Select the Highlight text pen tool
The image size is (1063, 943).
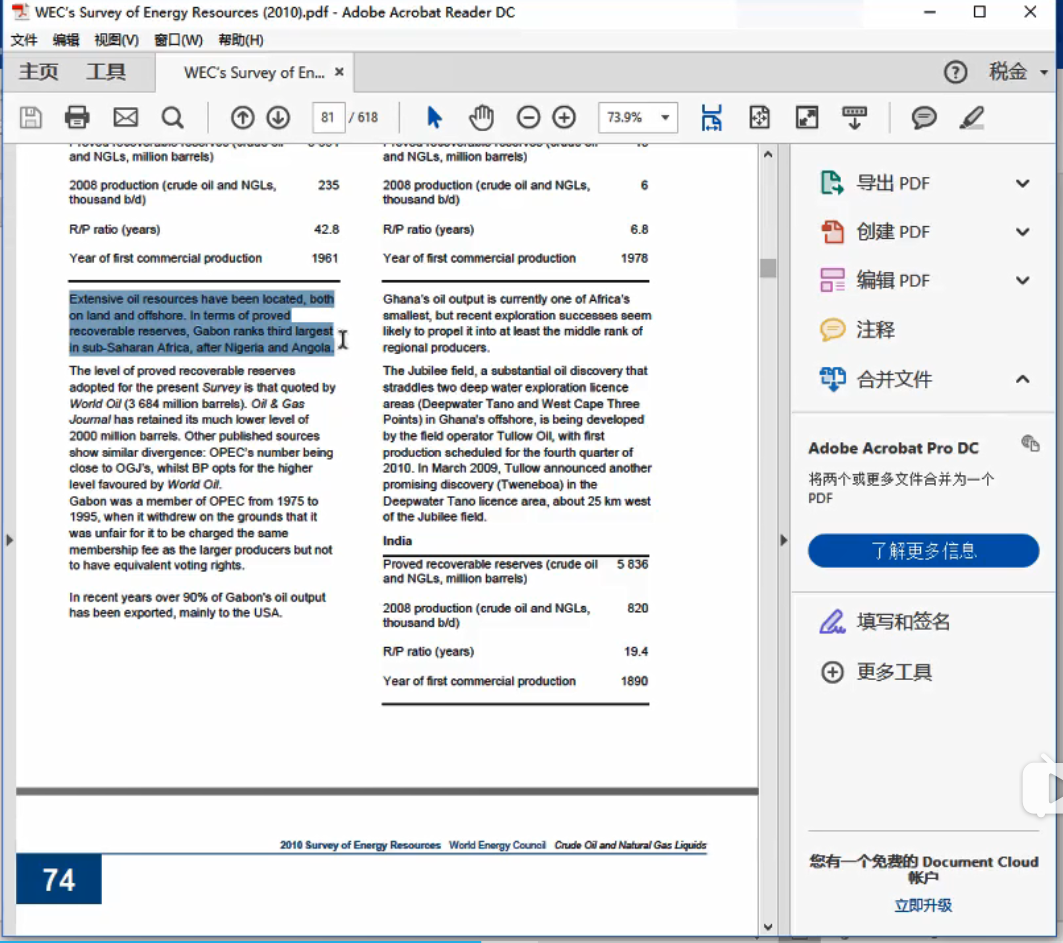pyautogui.click(x=971, y=118)
